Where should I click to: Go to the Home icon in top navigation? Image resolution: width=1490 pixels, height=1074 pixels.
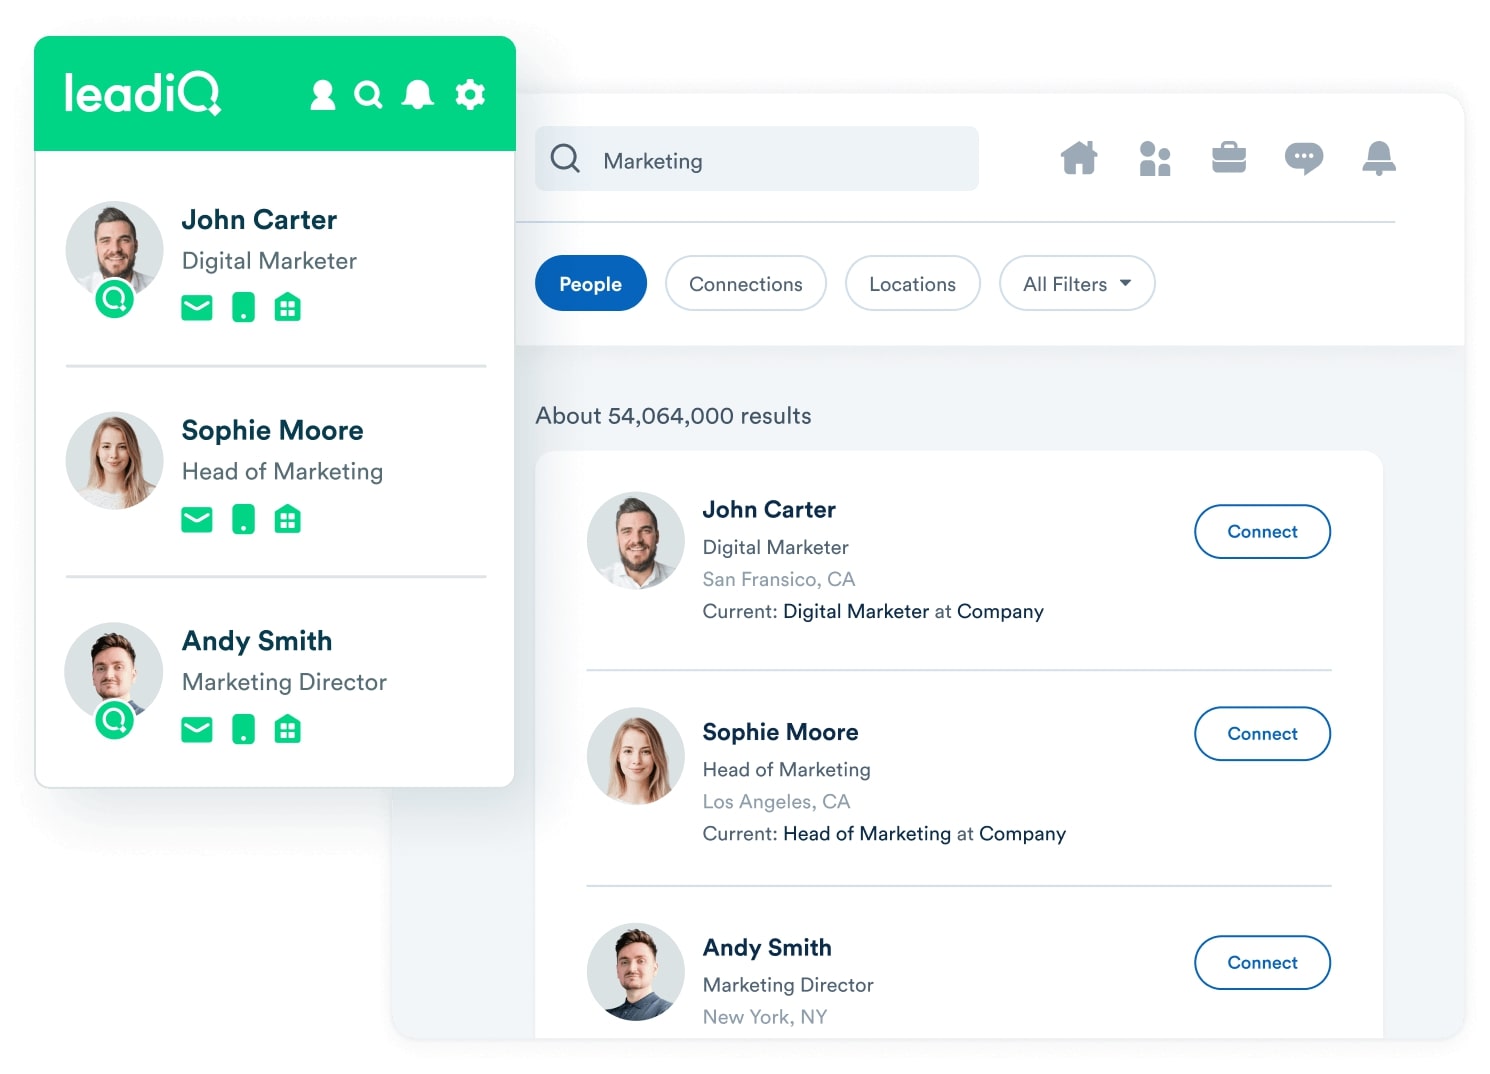coord(1079,158)
